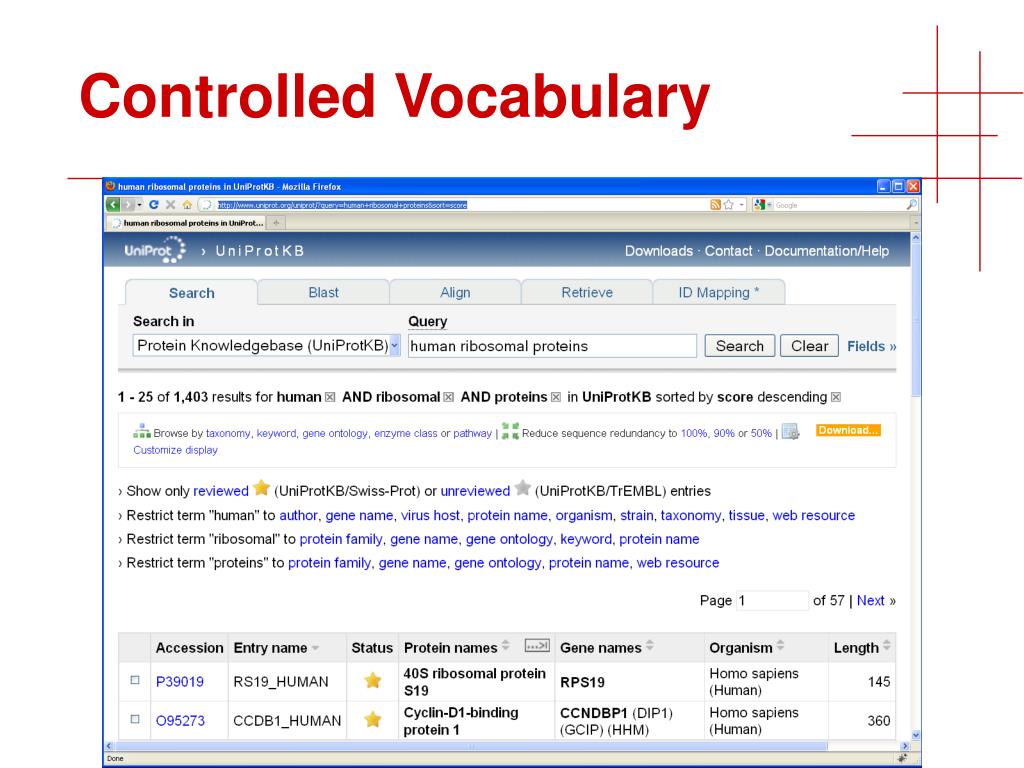Viewport: 1024px width, 768px height.
Task: Click the Google search magnifier icon
Action: [912, 204]
